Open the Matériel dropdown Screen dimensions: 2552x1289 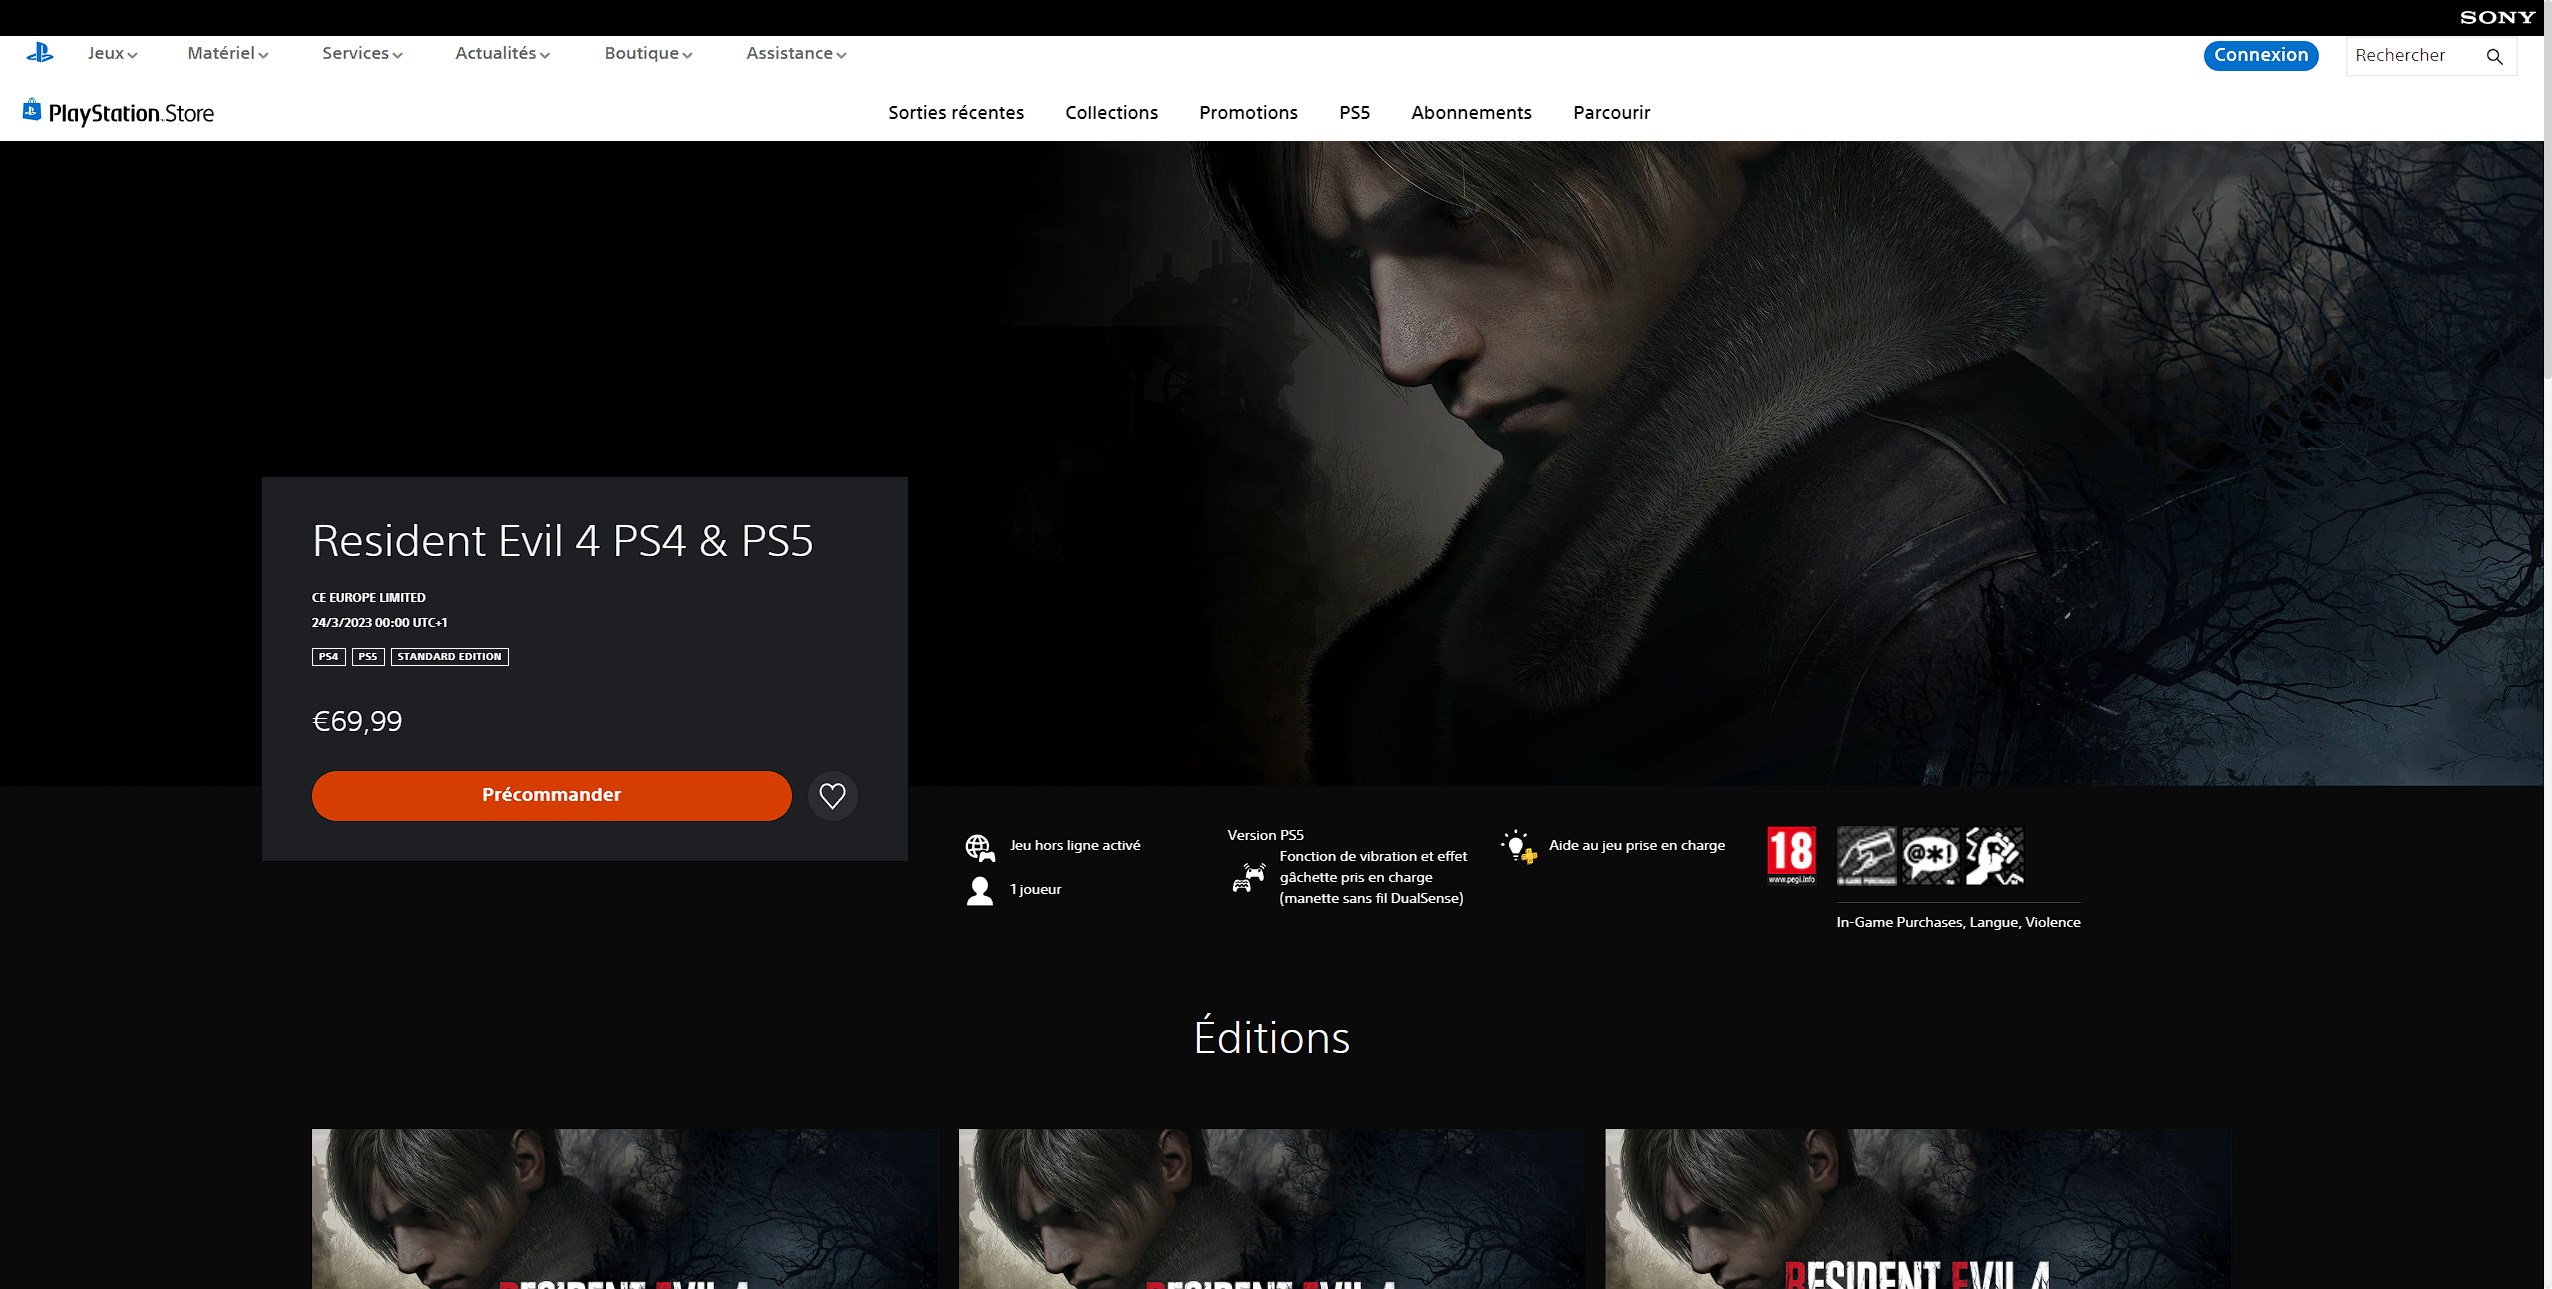(227, 52)
